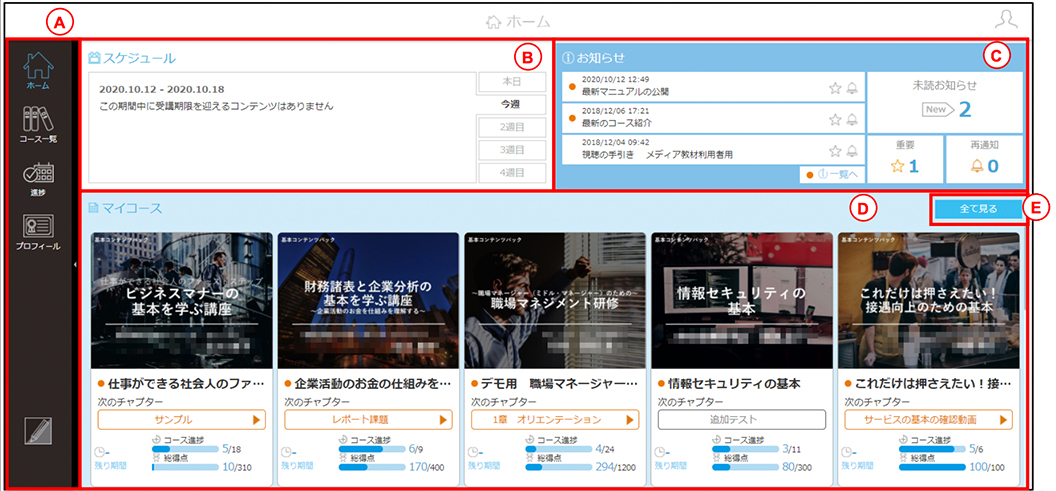This screenshot has width=1056, height=491.
Task: Select the 本日 schedule tab
Action: click(512, 82)
